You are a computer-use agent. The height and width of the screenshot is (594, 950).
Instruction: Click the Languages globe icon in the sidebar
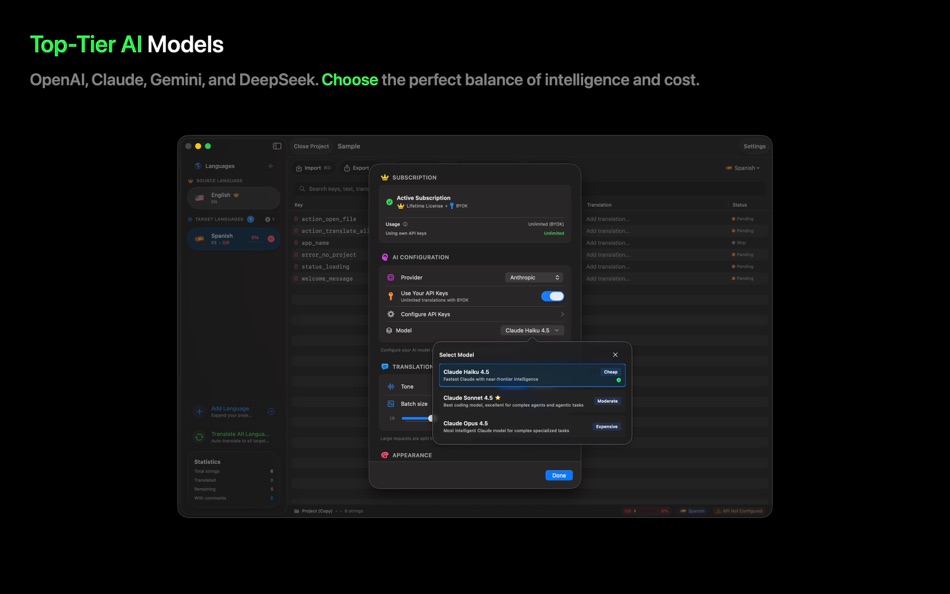(200, 166)
